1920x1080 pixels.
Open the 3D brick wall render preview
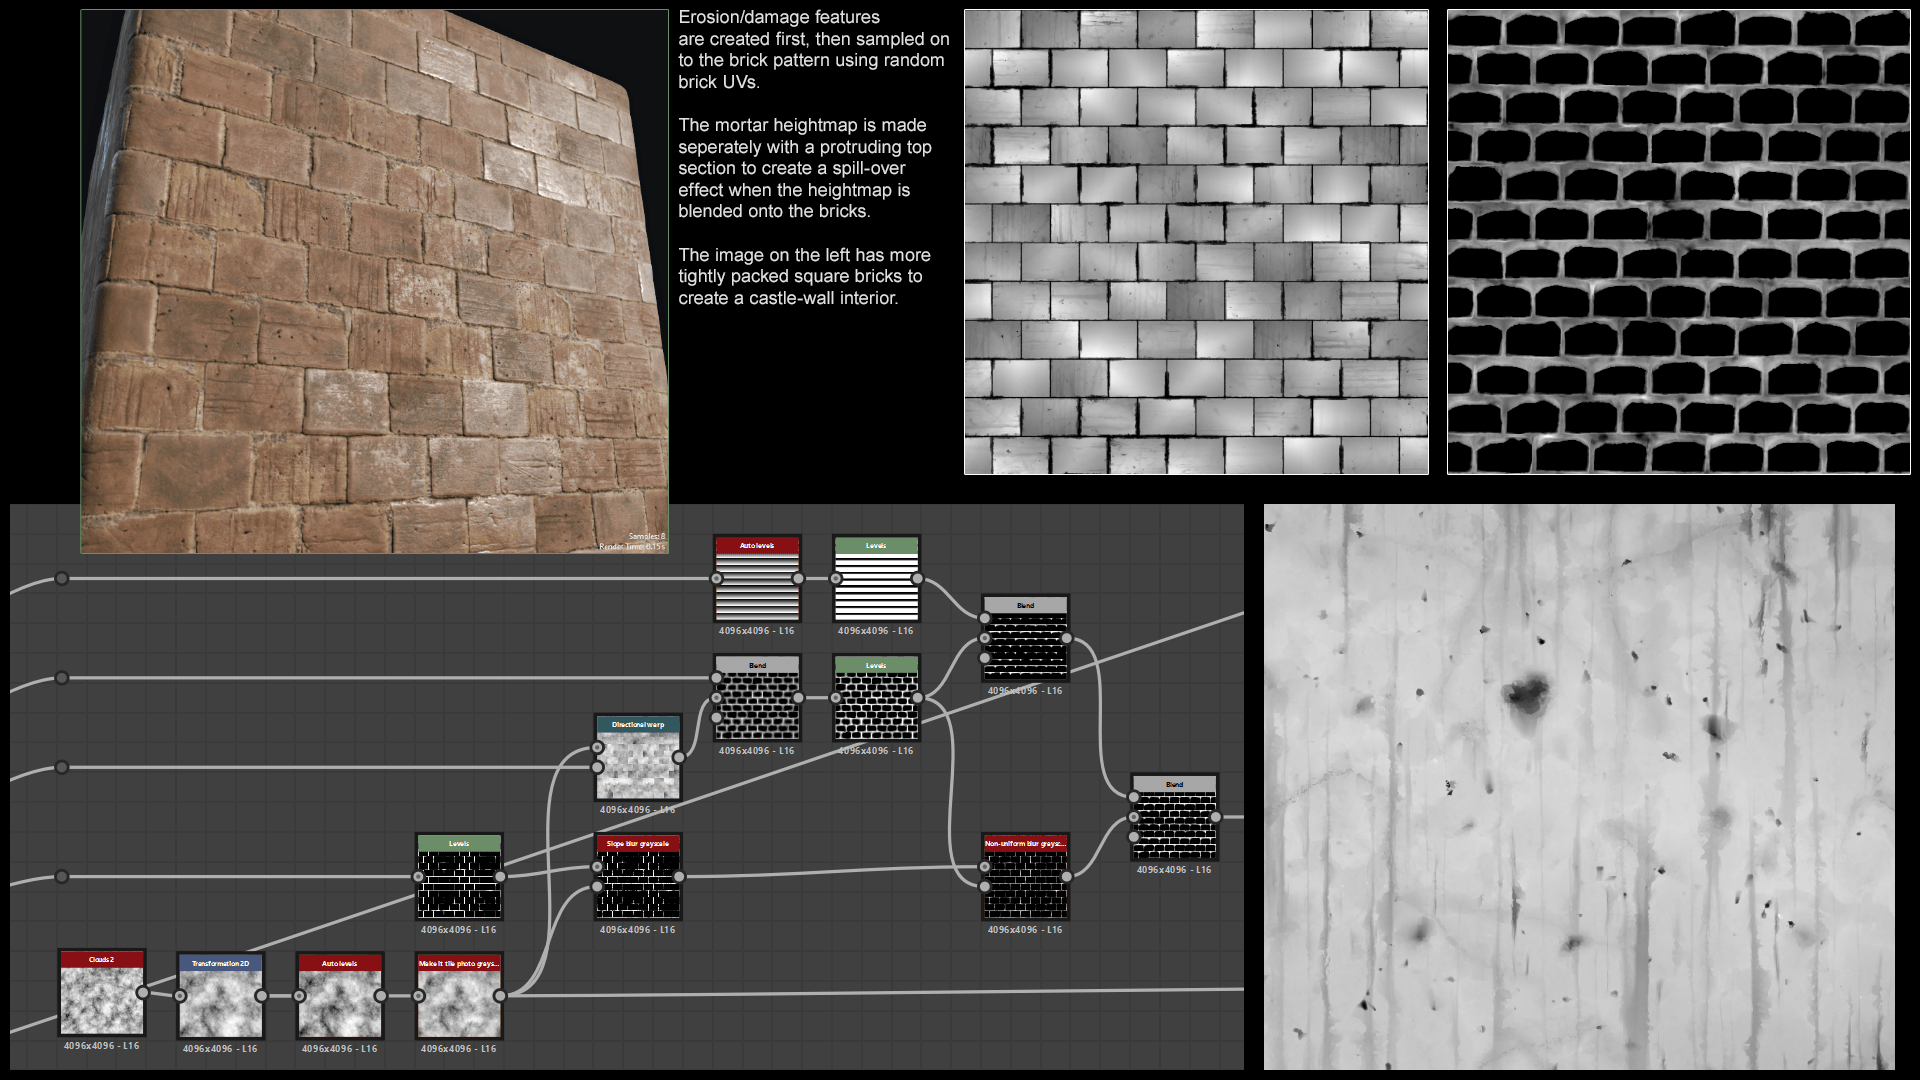click(374, 281)
